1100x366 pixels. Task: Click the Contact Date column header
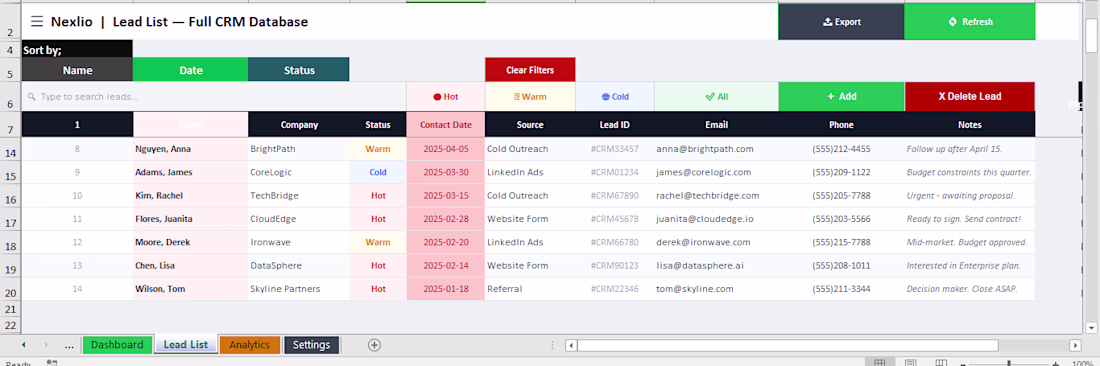tap(445, 125)
